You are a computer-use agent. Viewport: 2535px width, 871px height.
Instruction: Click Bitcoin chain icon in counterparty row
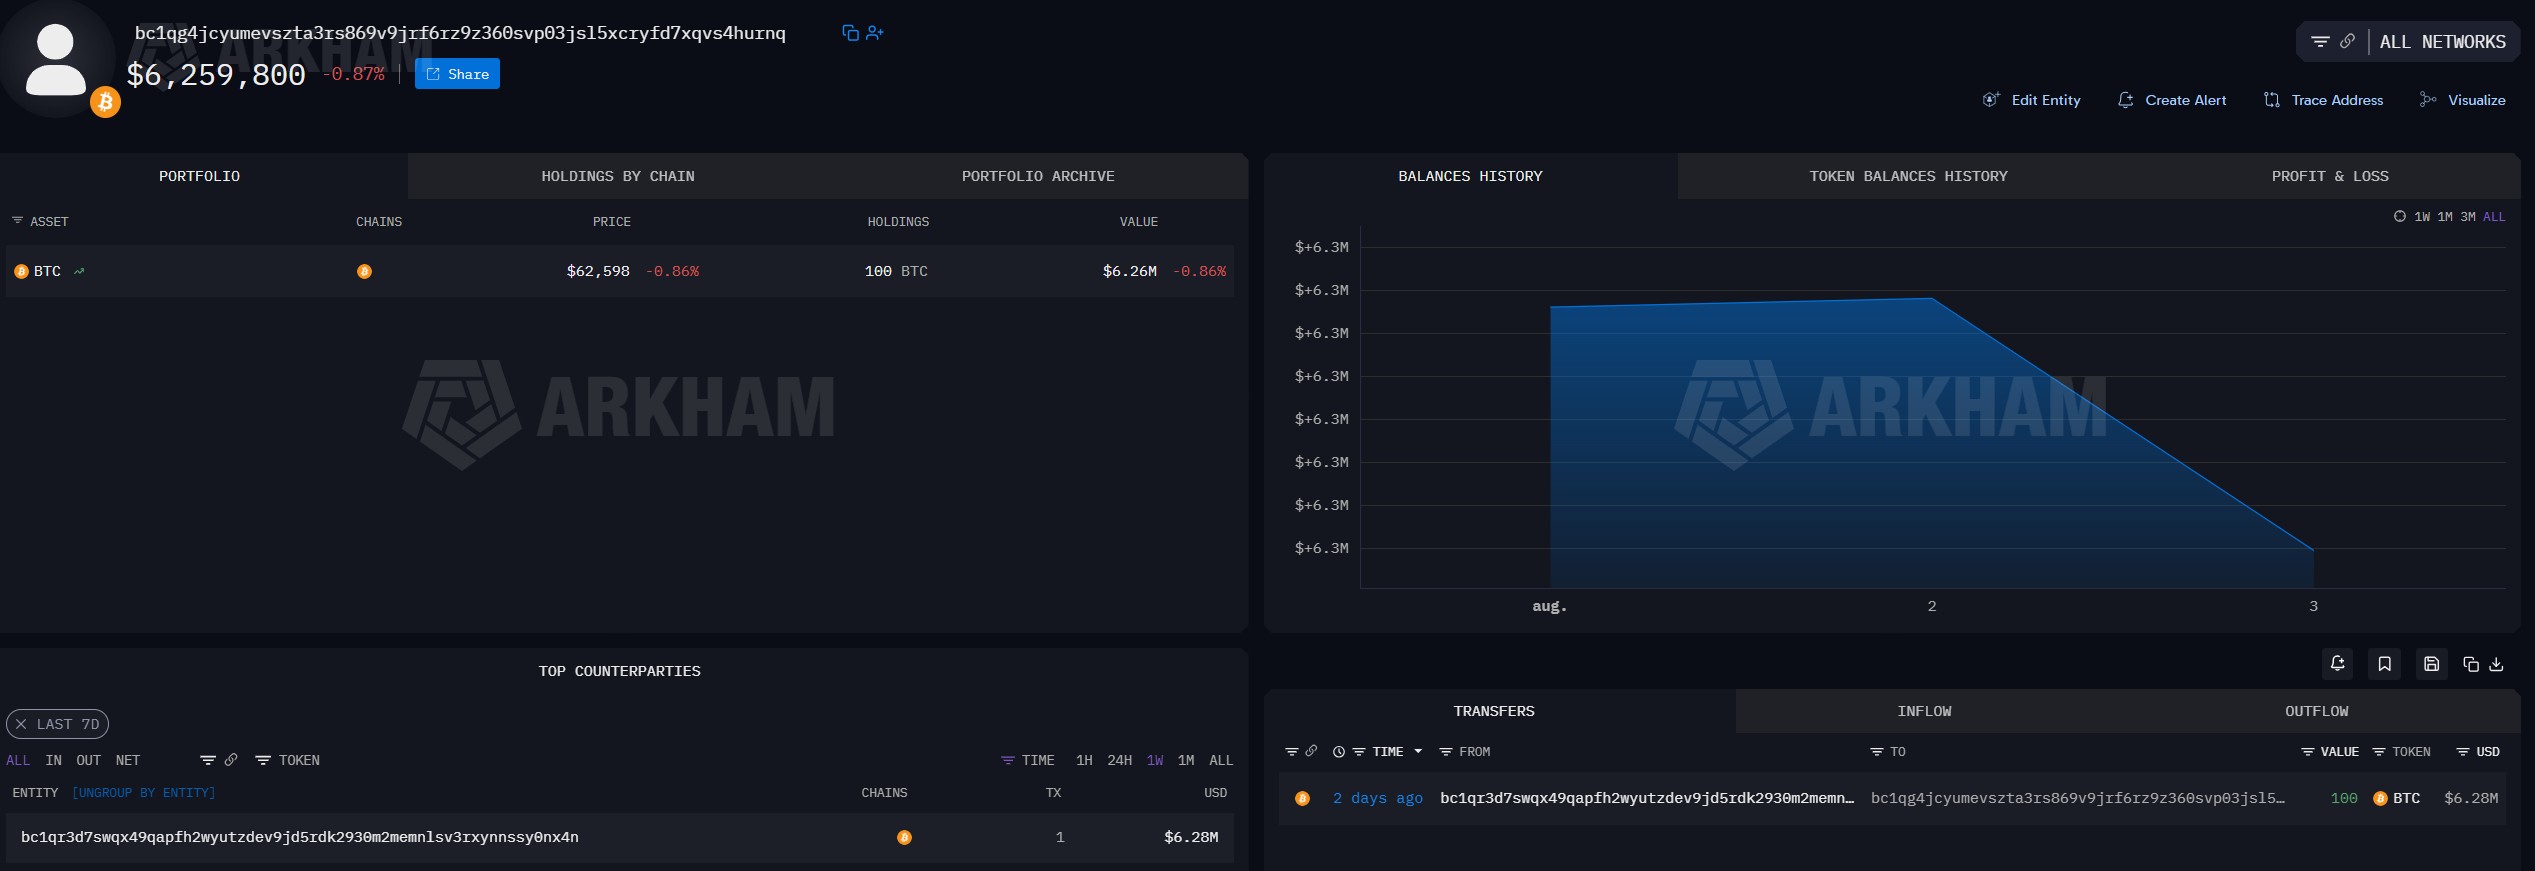tap(904, 837)
